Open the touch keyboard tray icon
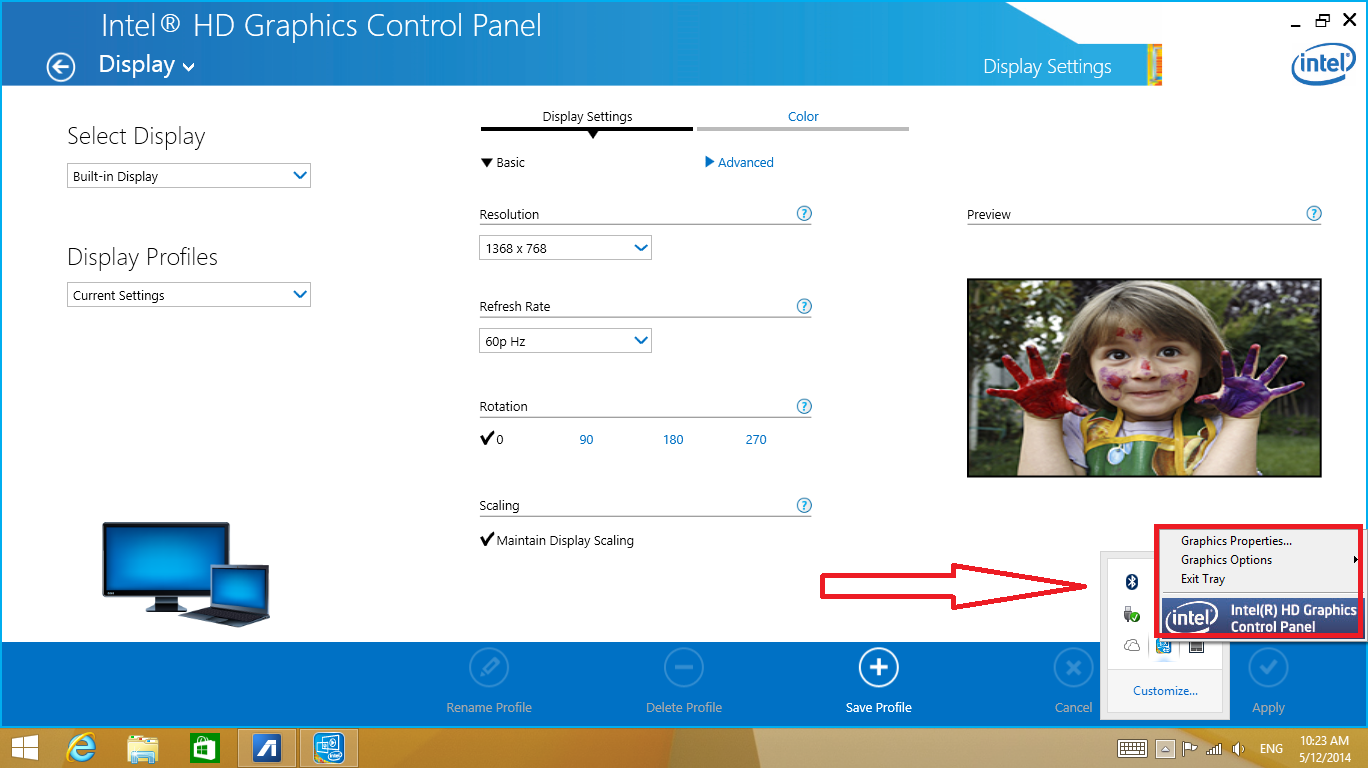The height and width of the screenshot is (768, 1368). coord(1132,748)
